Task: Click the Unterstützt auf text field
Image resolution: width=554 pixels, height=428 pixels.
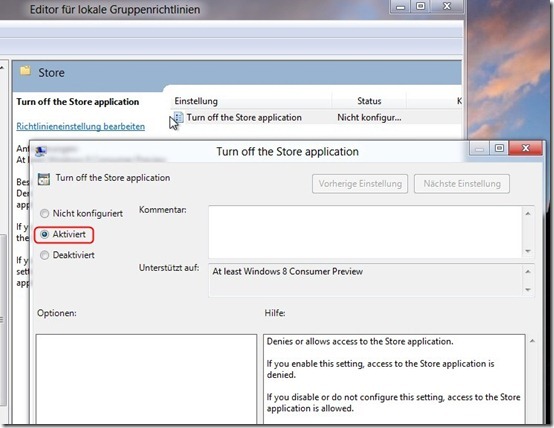Action: coord(365,280)
